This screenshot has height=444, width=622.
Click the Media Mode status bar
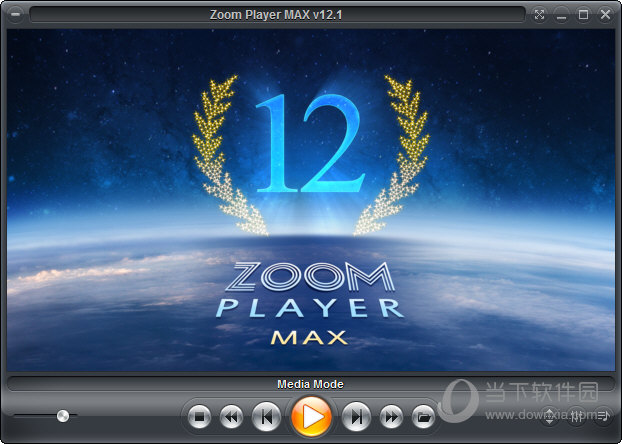311,384
